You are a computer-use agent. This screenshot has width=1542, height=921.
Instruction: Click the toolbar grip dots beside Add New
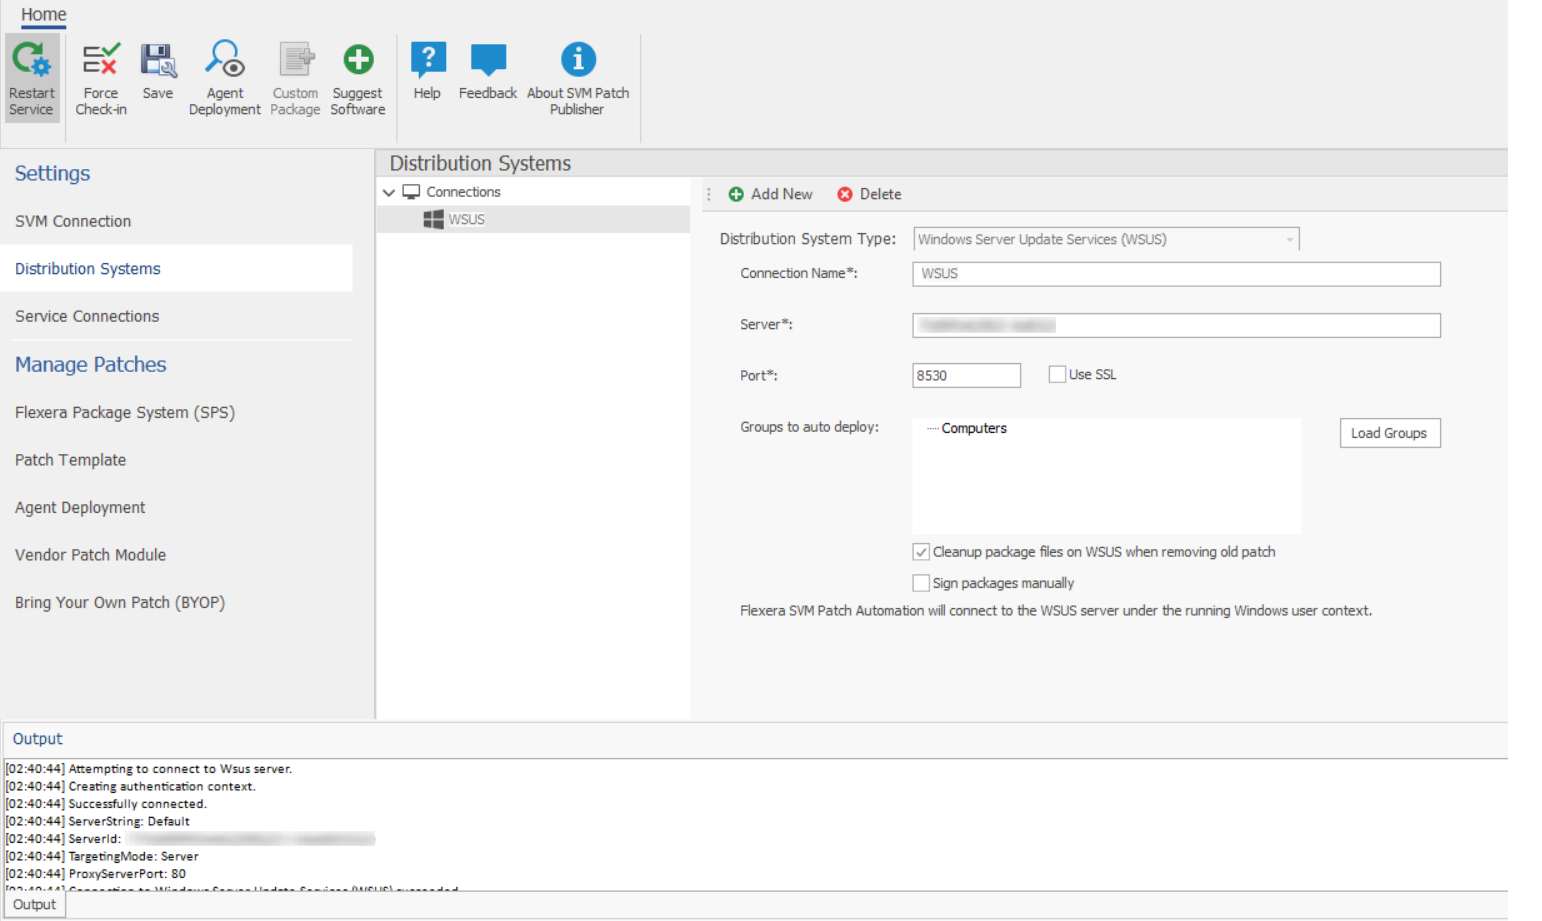709,194
